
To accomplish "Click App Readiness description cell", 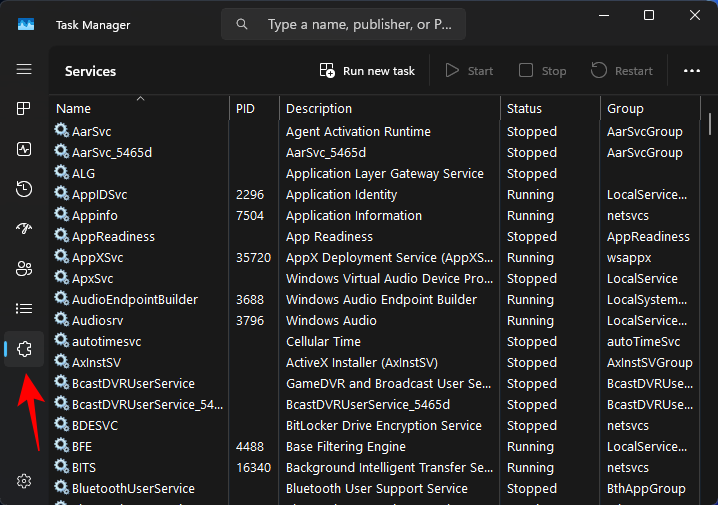I will pos(329,237).
